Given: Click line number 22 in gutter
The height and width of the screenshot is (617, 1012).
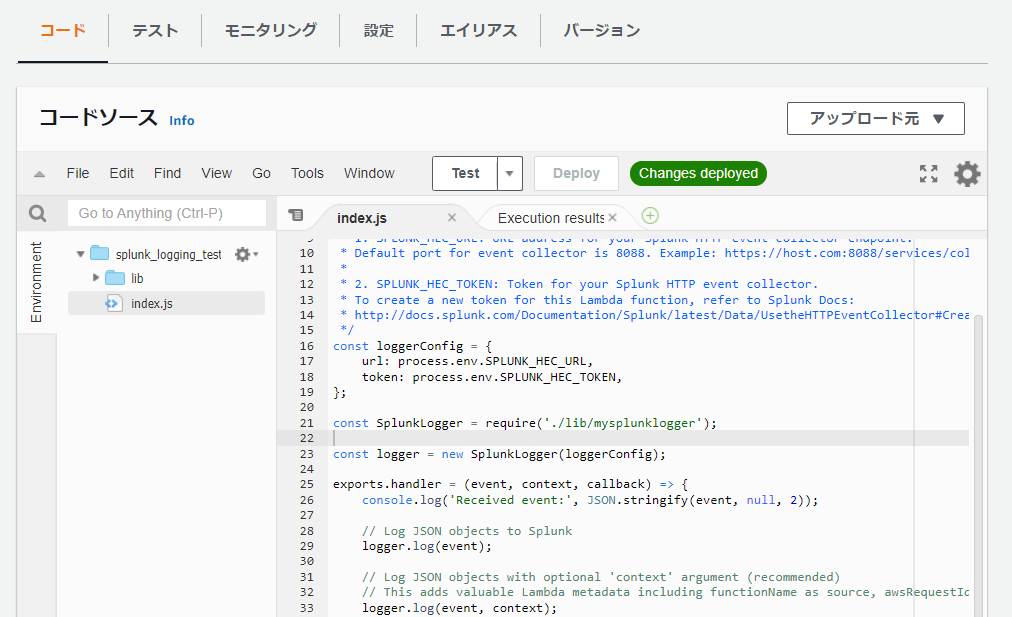Looking at the screenshot, I should [307, 438].
